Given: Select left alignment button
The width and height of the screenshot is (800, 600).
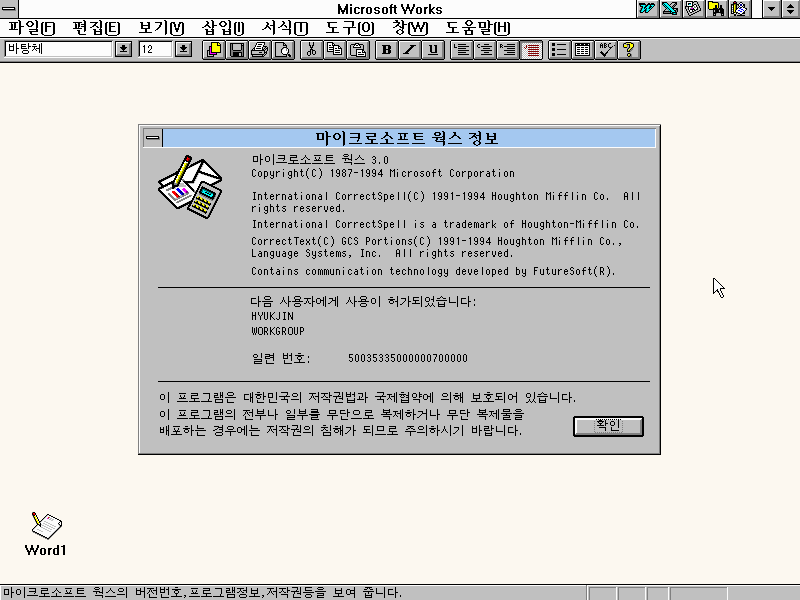Looking at the screenshot, I should click(x=461, y=49).
